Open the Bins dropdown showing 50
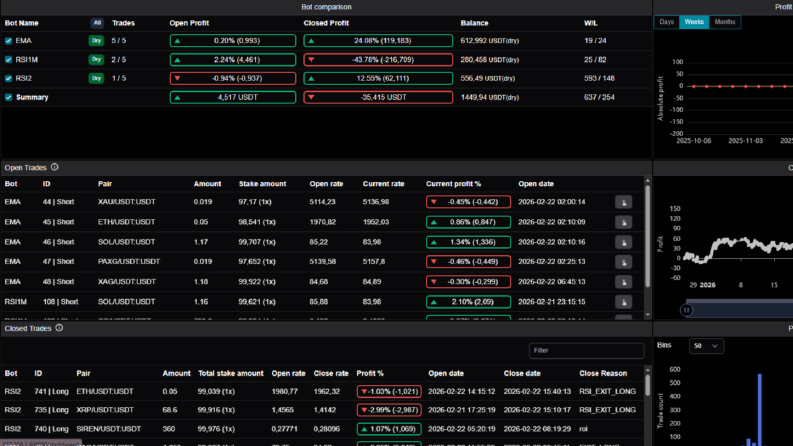This screenshot has height=446, width=793. (x=706, y=346)
